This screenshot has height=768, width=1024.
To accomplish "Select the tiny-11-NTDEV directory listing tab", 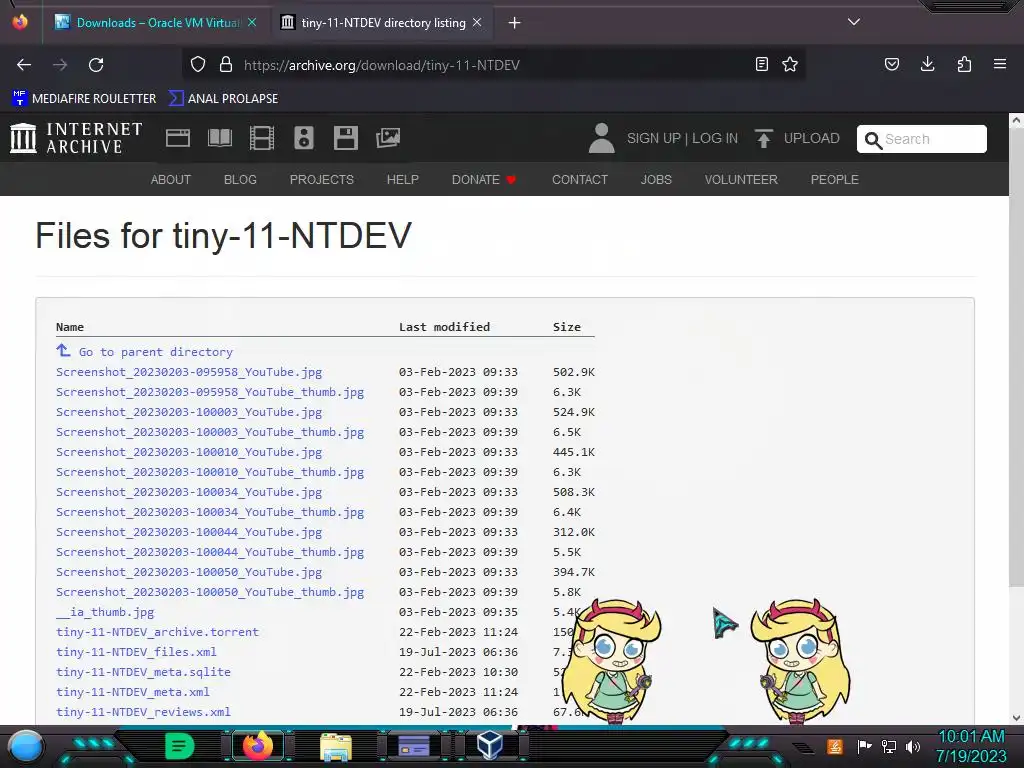I will point(383,23).
